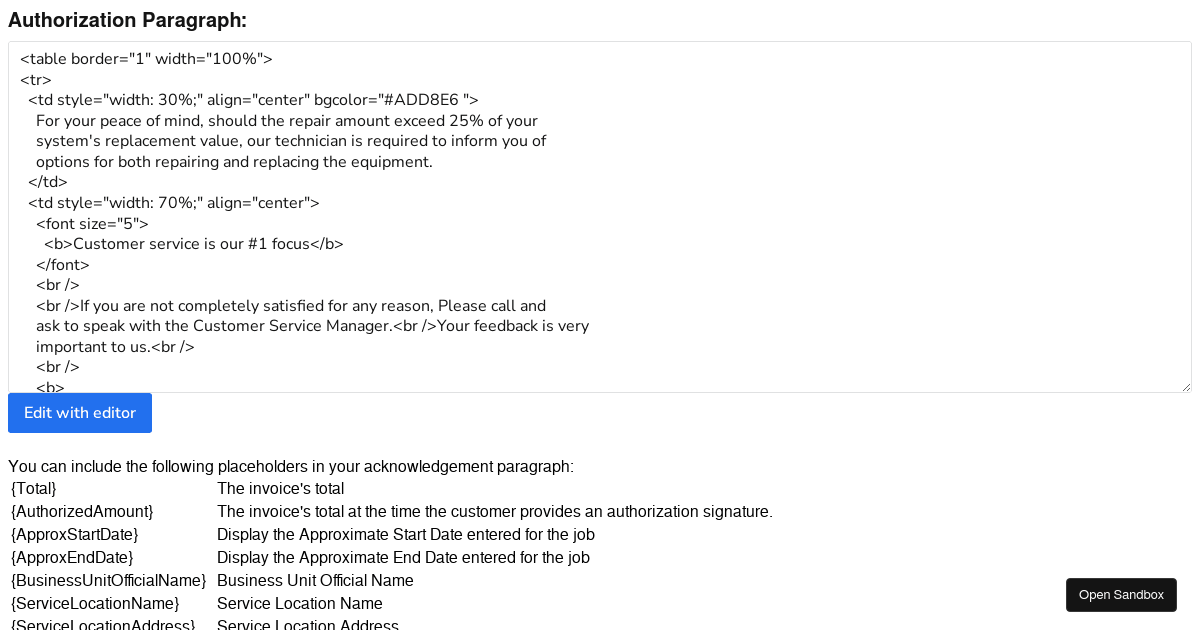This screenshot has height=630, width=1200.
Task: Click the invoice's total description text
Action: (280, 489)
